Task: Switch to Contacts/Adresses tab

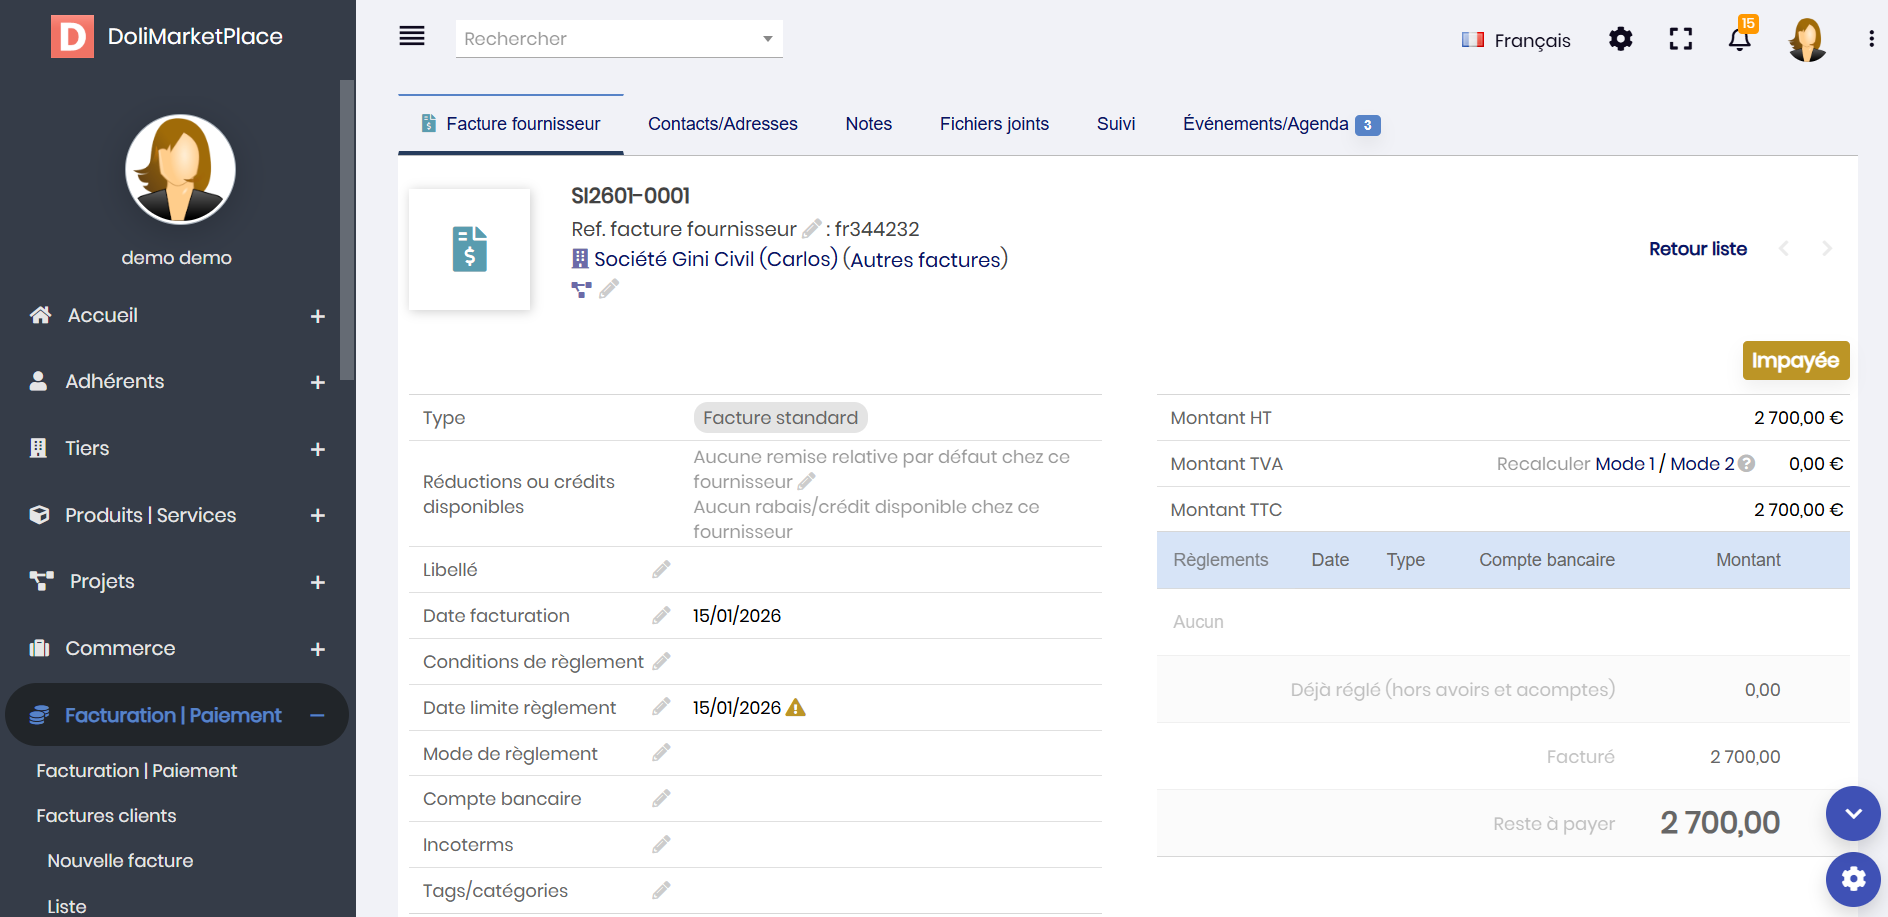Action: (x=722, y=124)
